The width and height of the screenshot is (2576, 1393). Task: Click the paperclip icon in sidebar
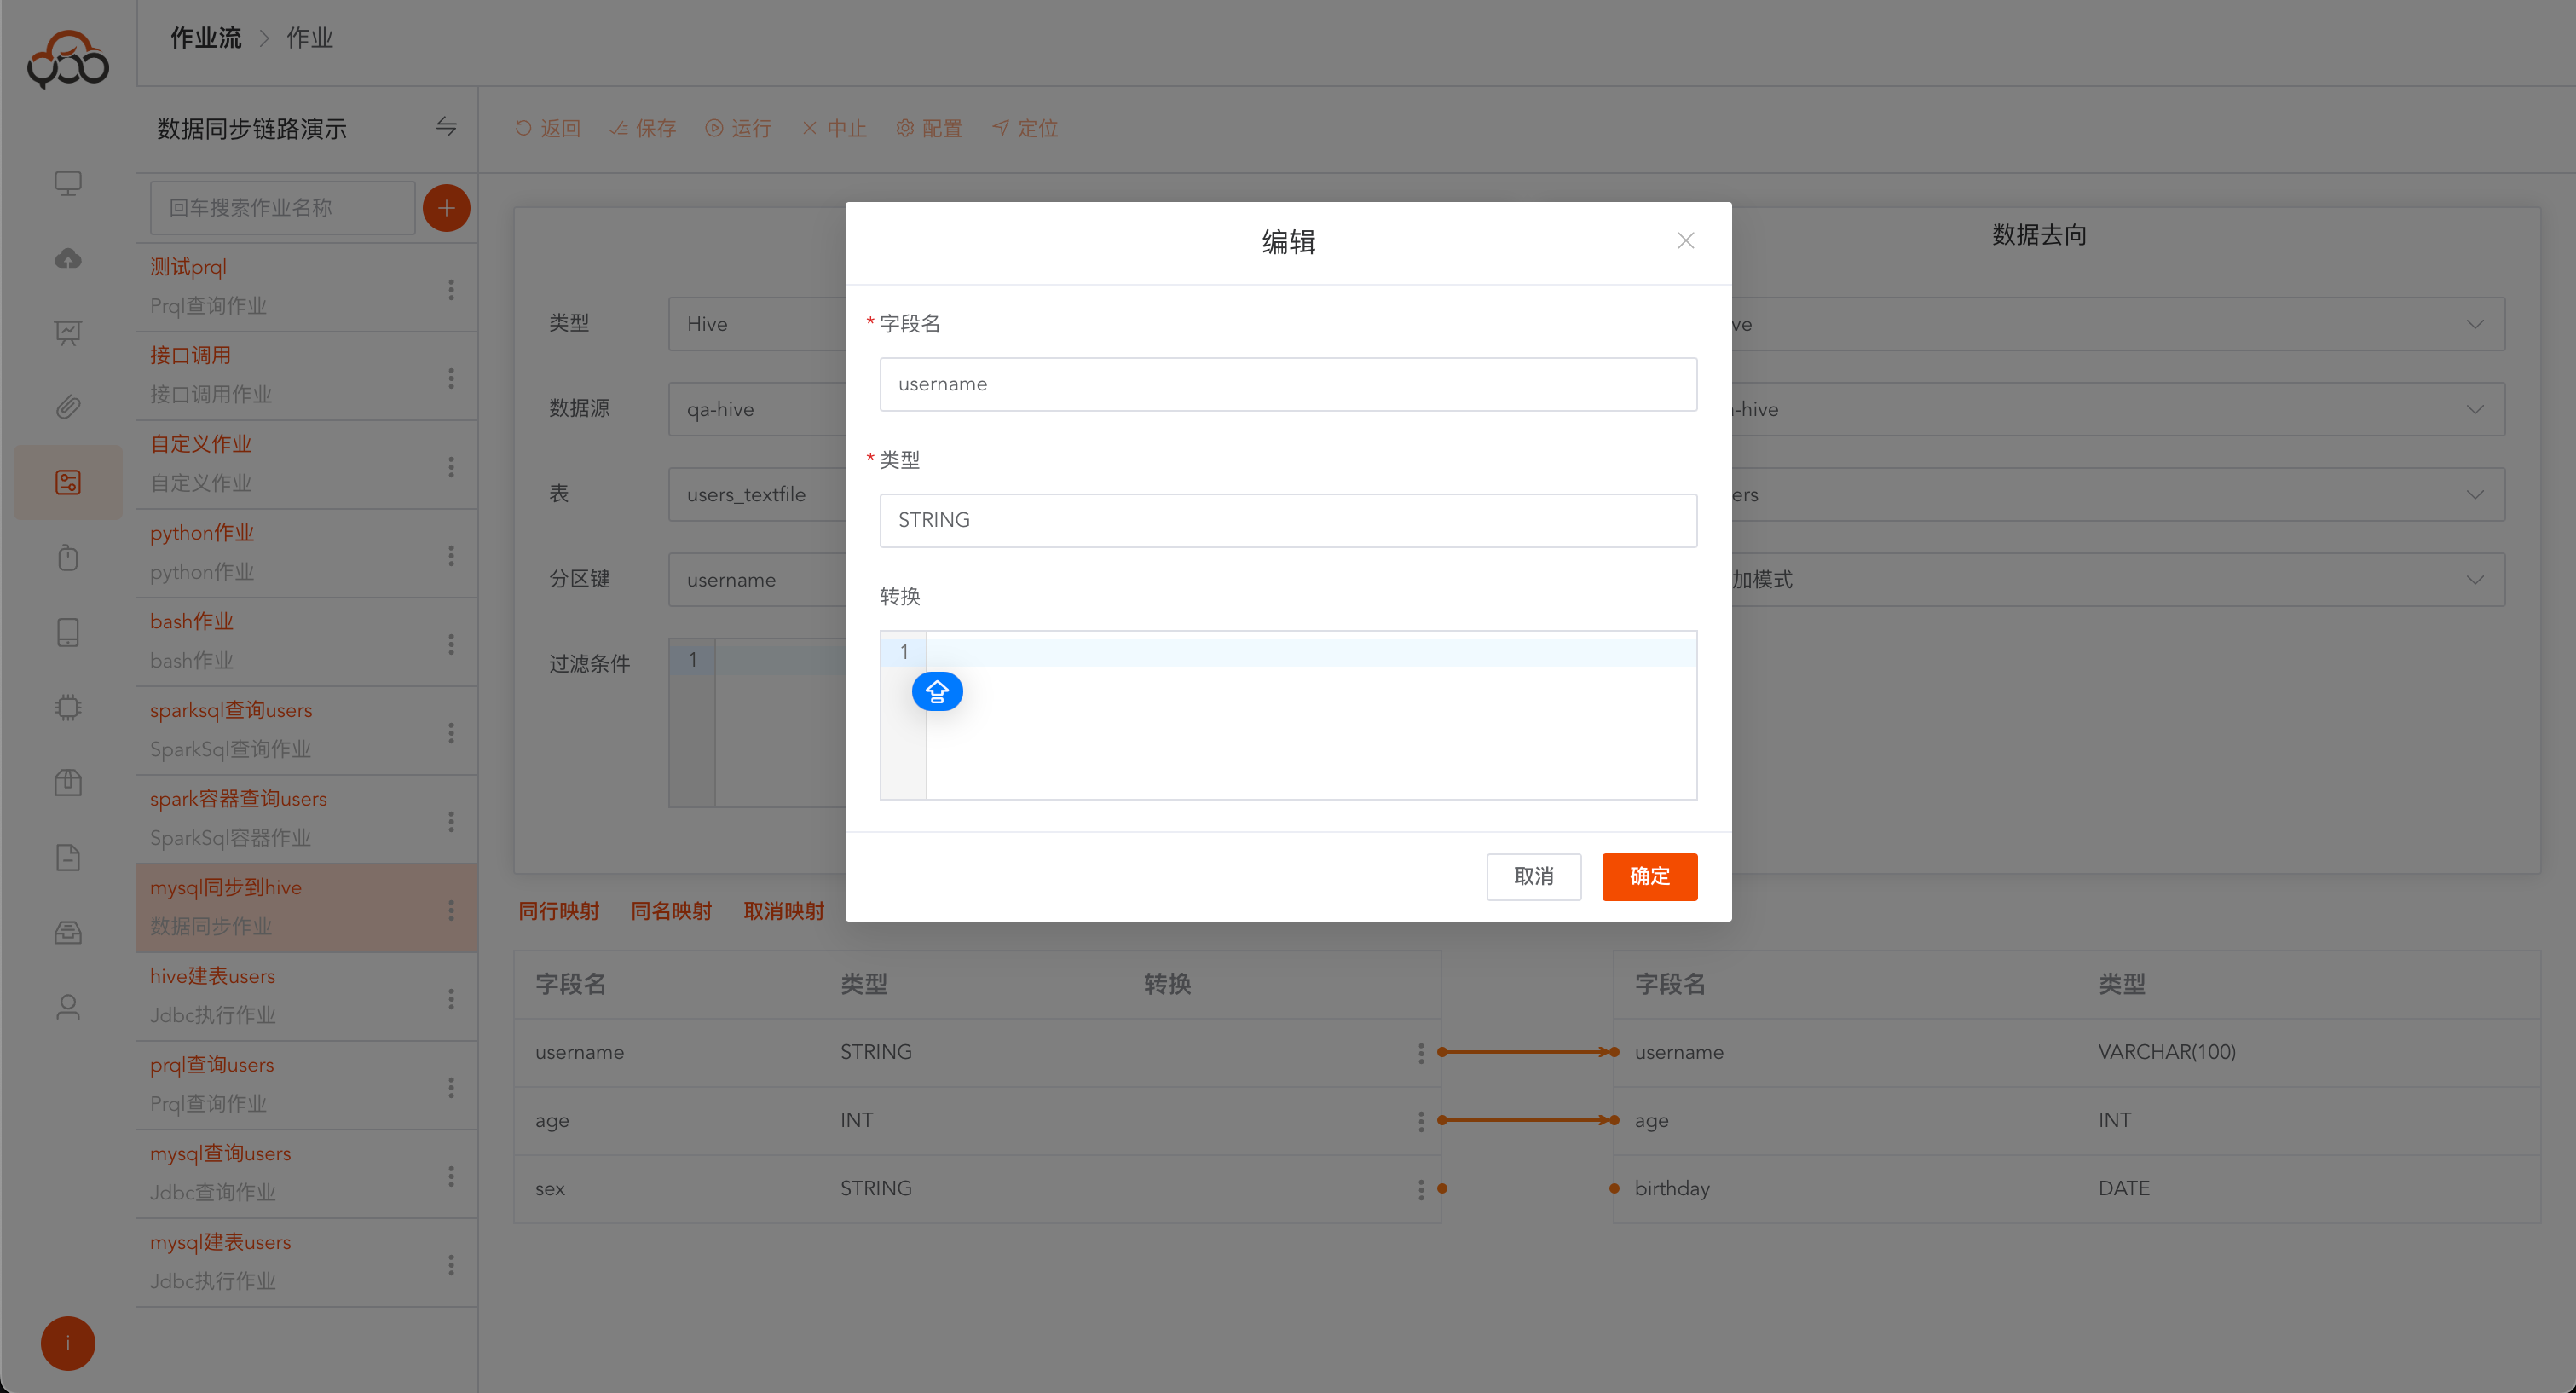[68, 407]
